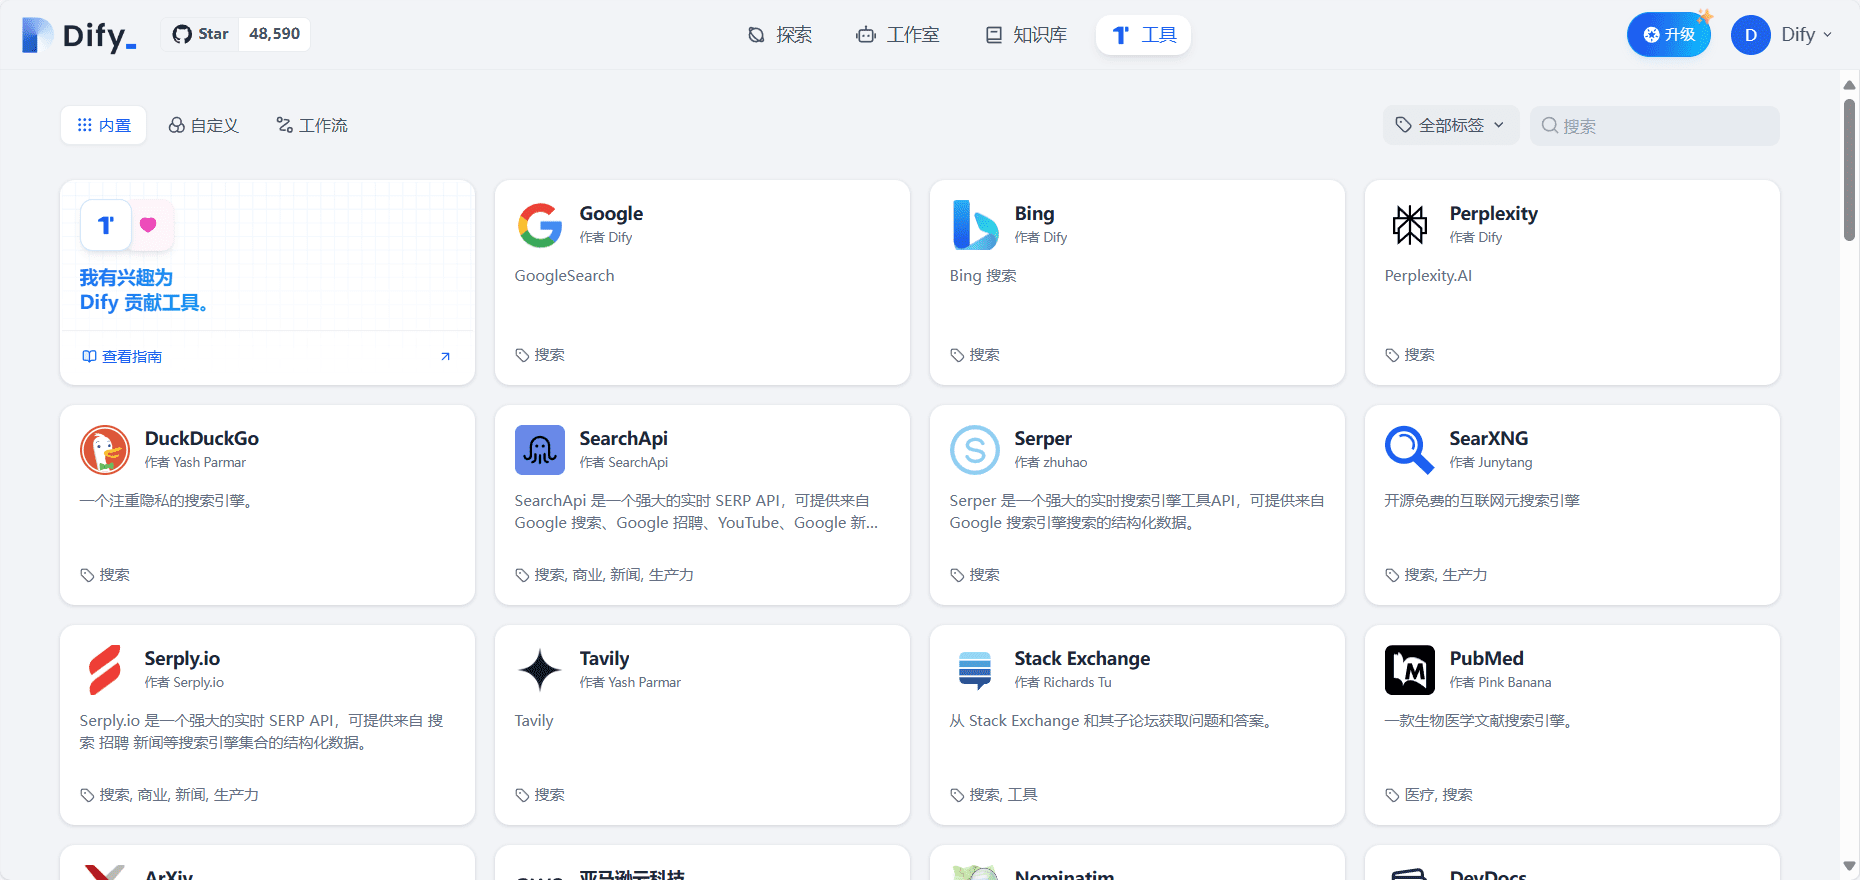Open the Serply.io card title
The width and height of the screenshot is (1860, 880).
coord(182,658)
